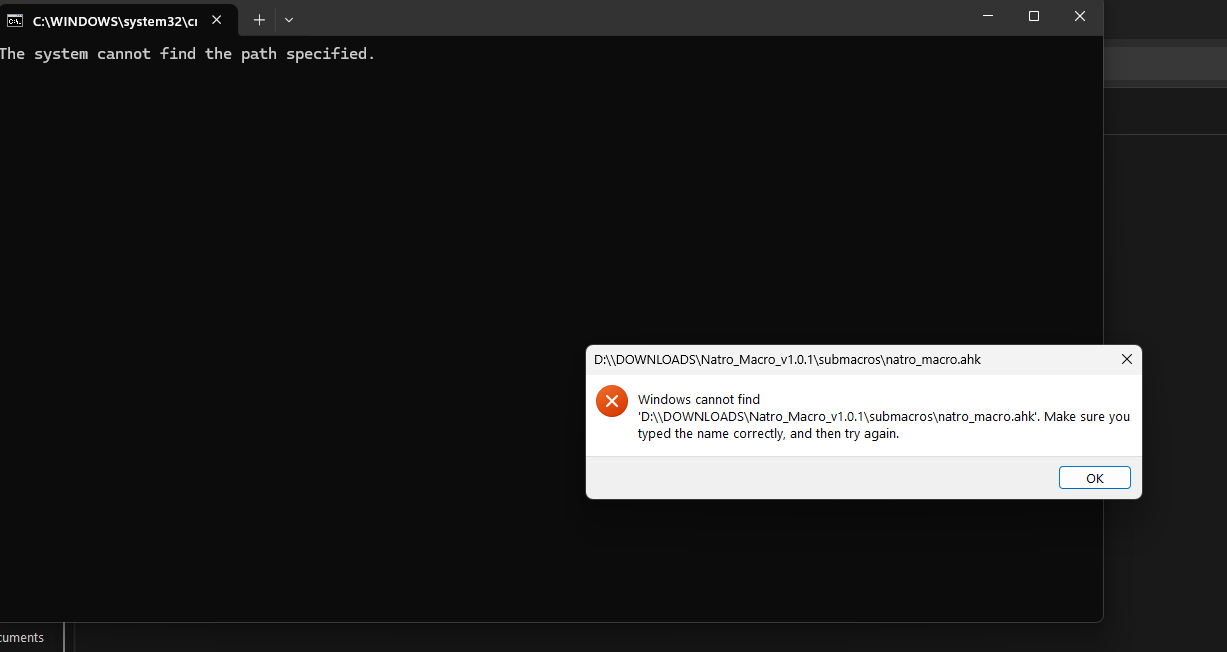1227x652 pixels.
Task: Minimize the terminal window
Action: pos(988,16)
